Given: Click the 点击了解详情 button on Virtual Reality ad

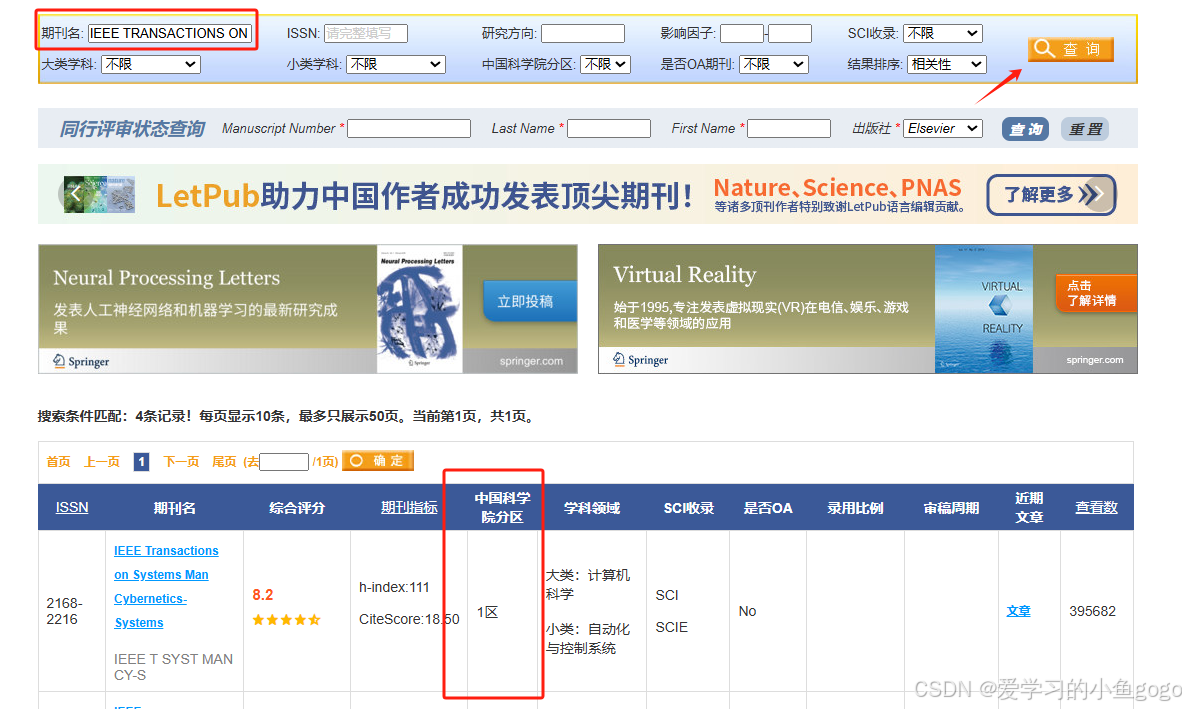Looking at the screenshot, I should tap(1096, 294).
